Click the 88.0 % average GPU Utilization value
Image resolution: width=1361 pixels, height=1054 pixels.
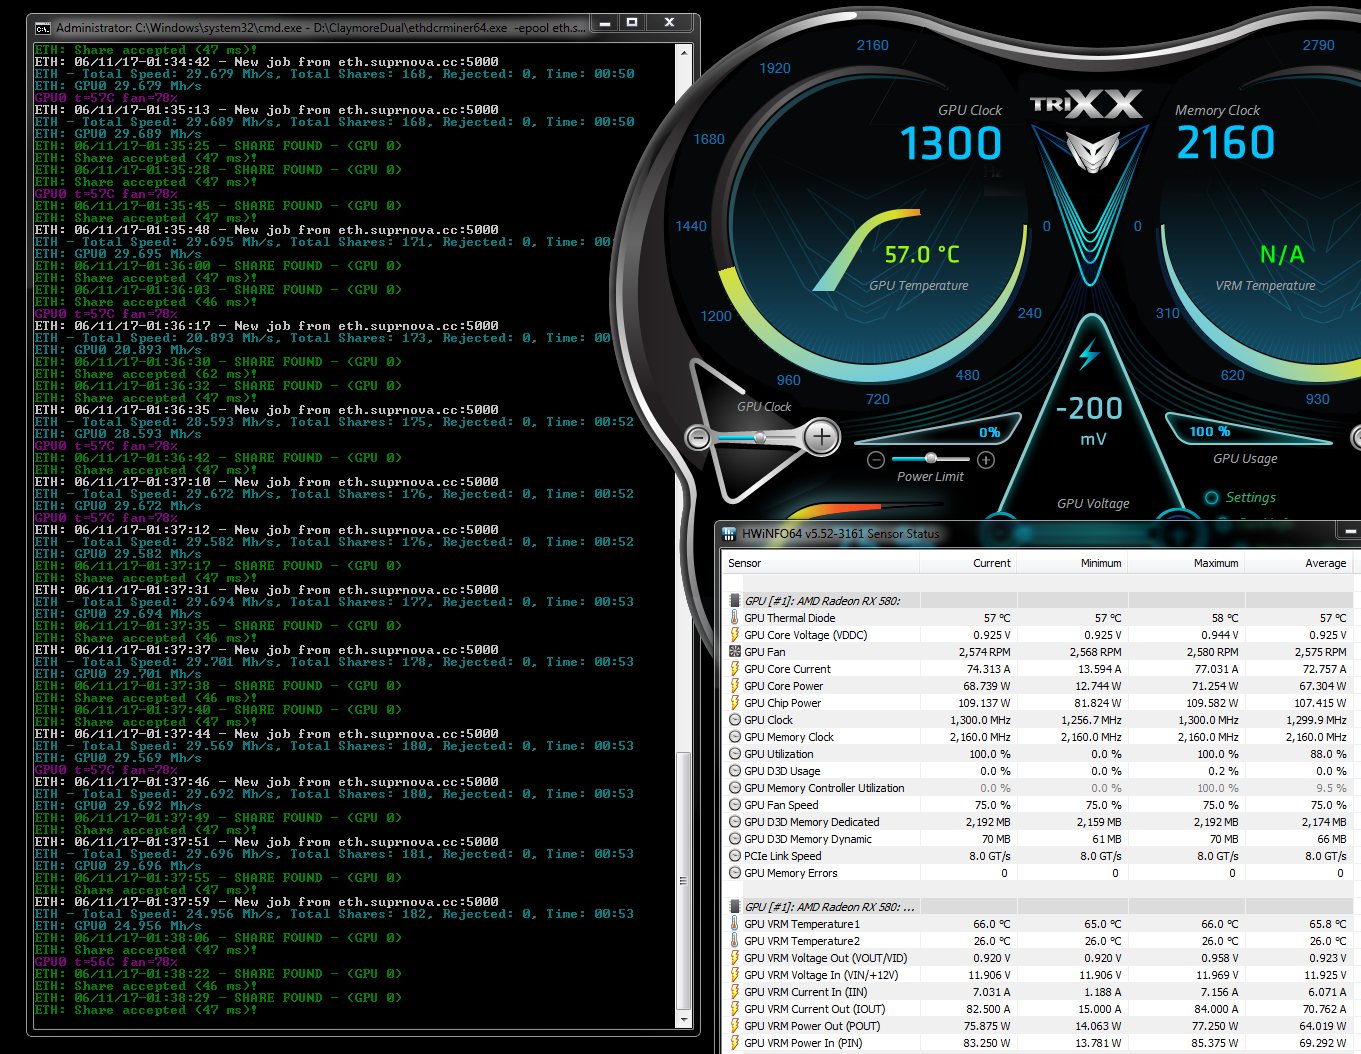[1328, 754]
